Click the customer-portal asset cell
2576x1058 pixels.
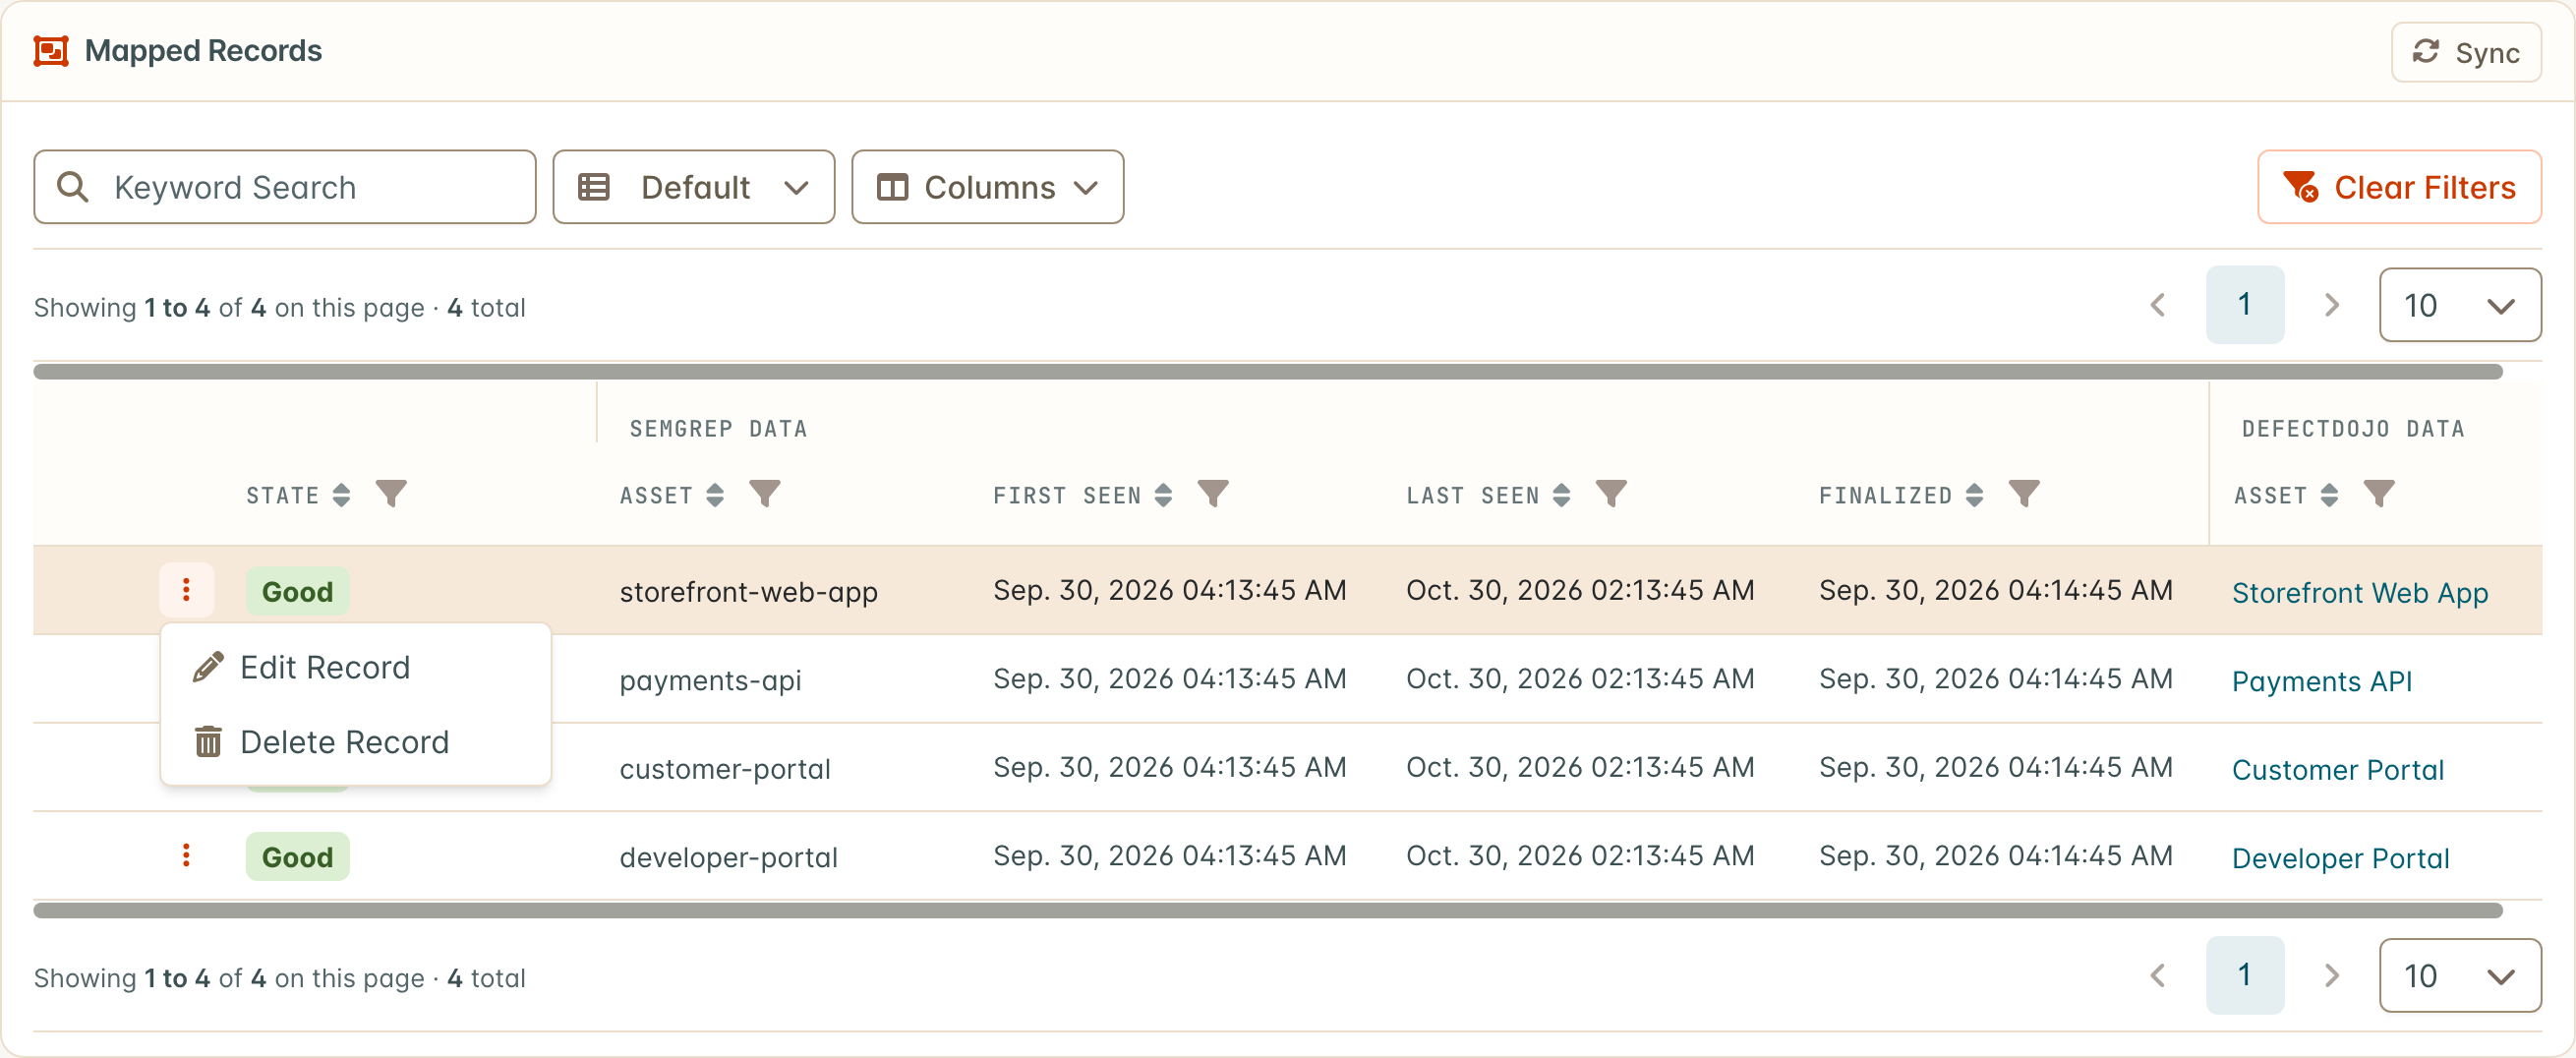point(725,768)
